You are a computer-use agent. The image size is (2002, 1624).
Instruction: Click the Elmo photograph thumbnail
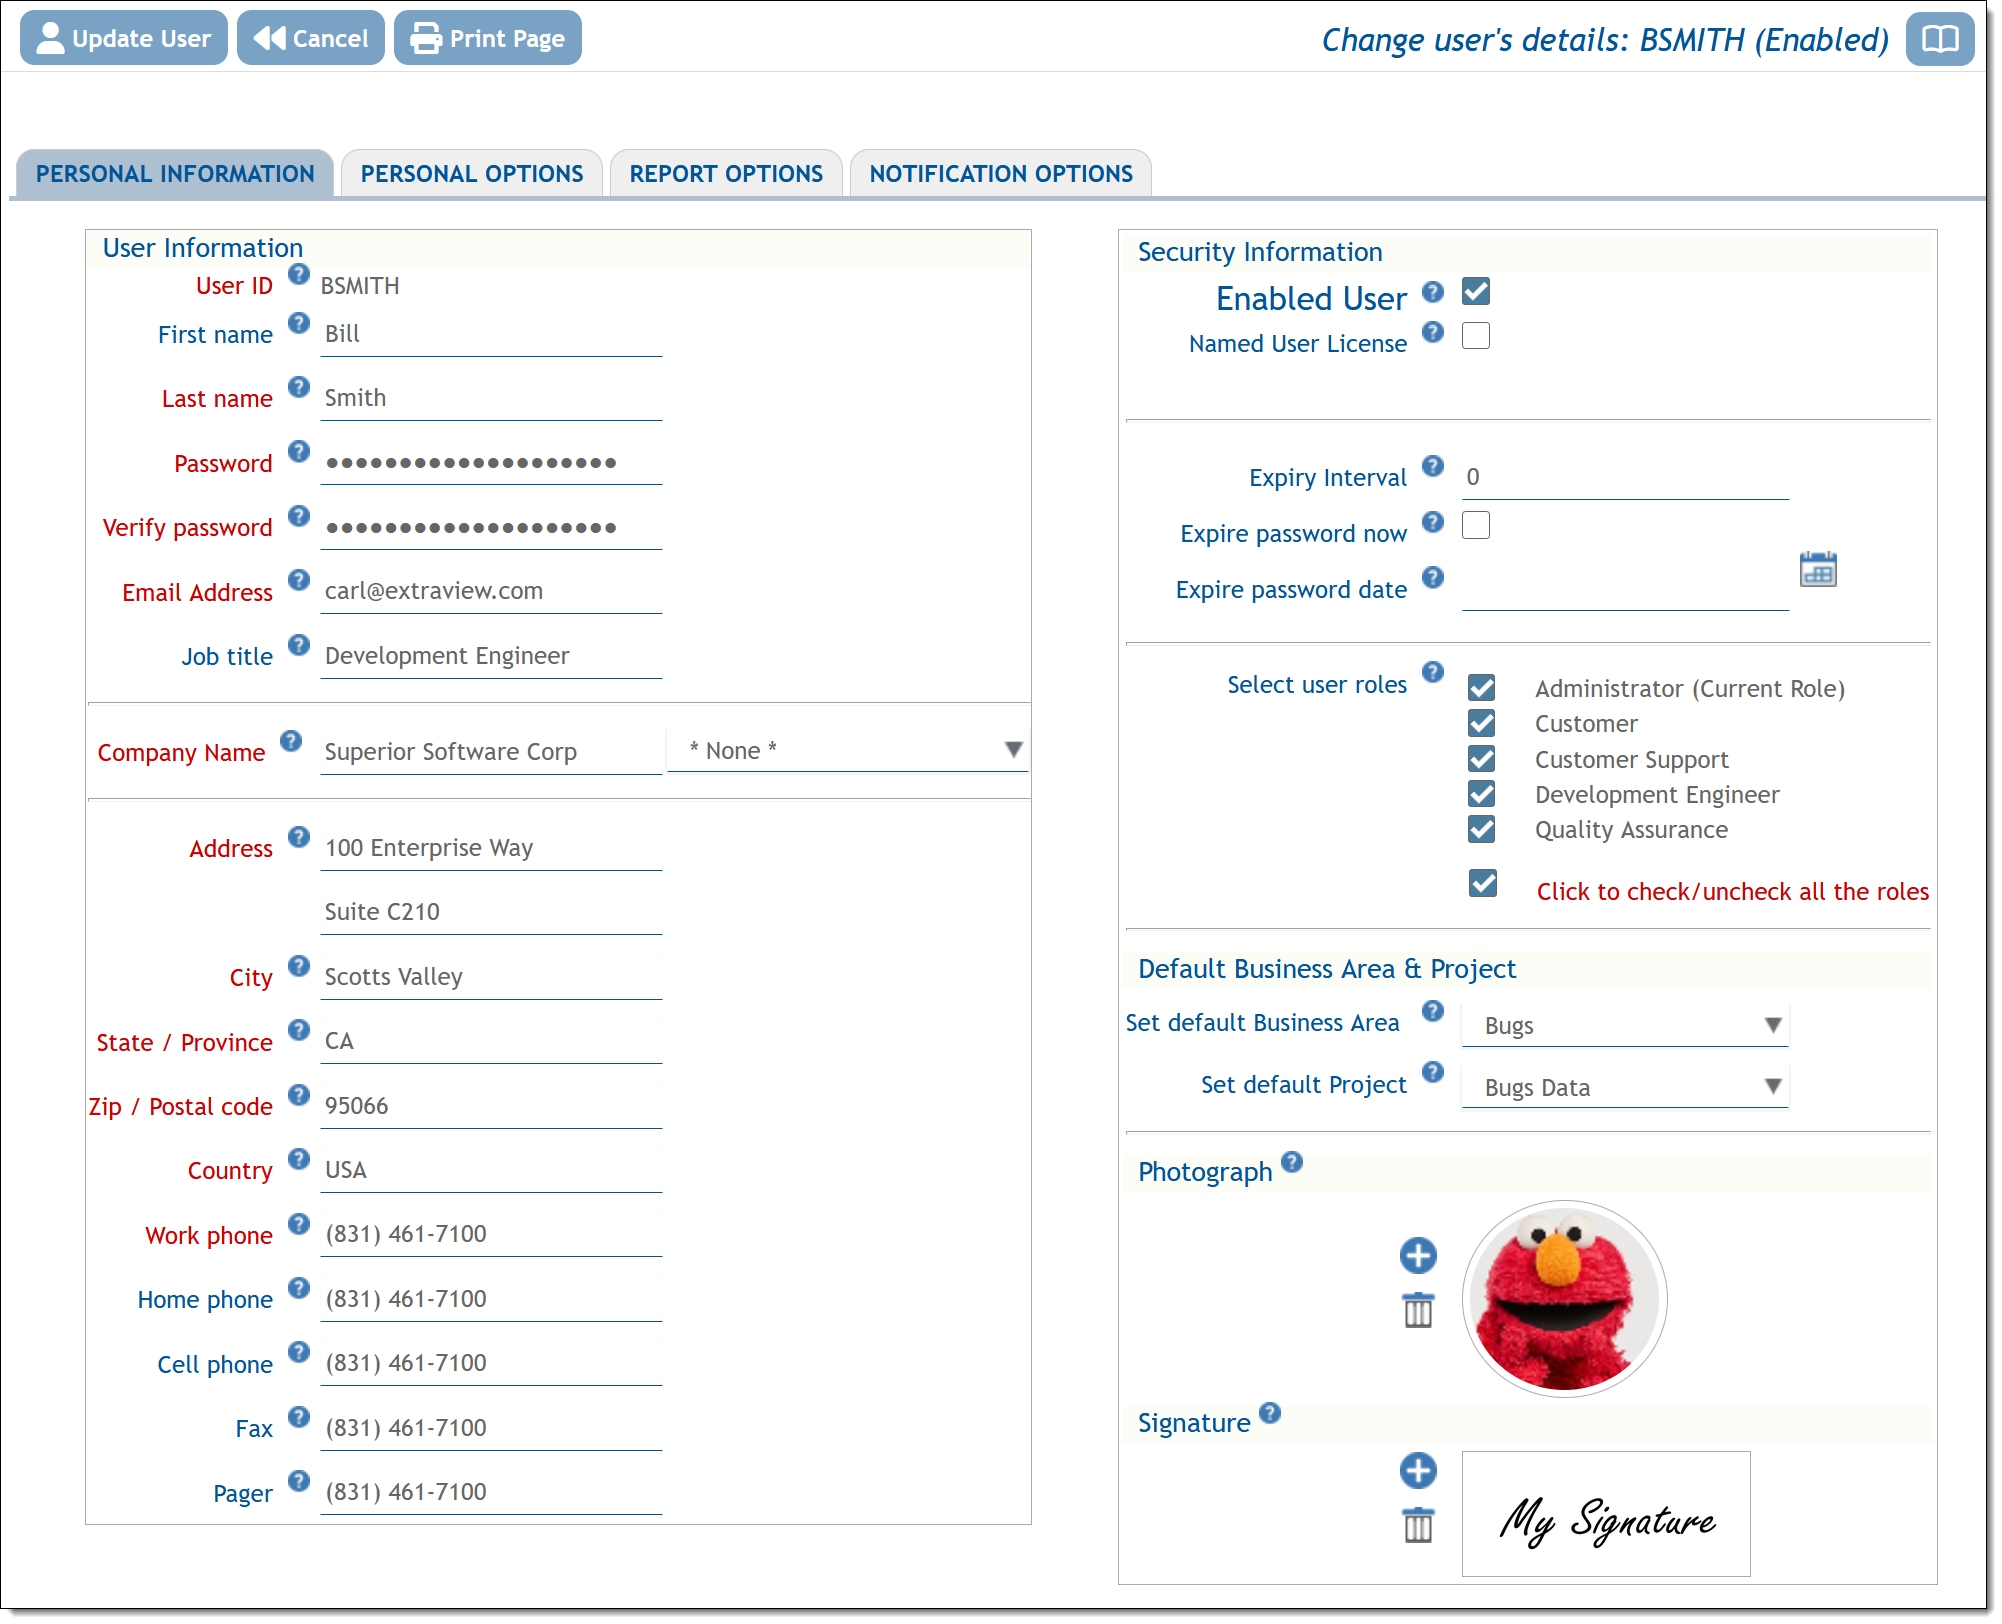click(x=1564, y=1298)
